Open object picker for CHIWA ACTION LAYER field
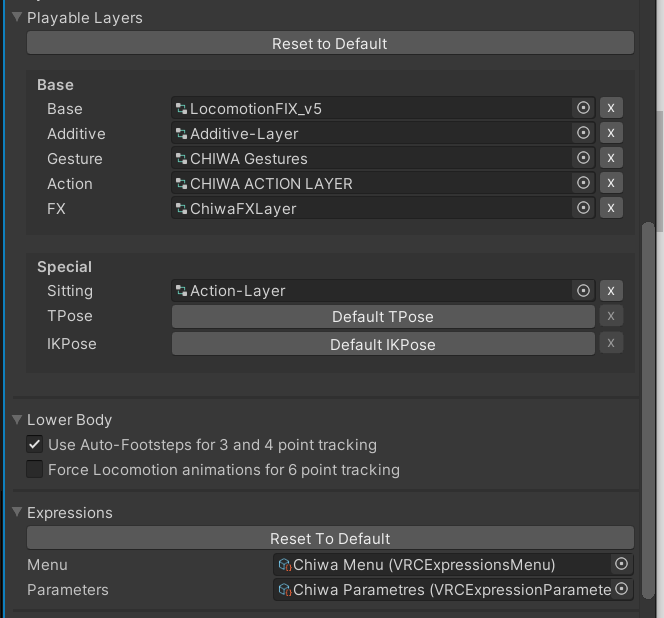Viewport: 664px width, 618px height. [583, 183]
